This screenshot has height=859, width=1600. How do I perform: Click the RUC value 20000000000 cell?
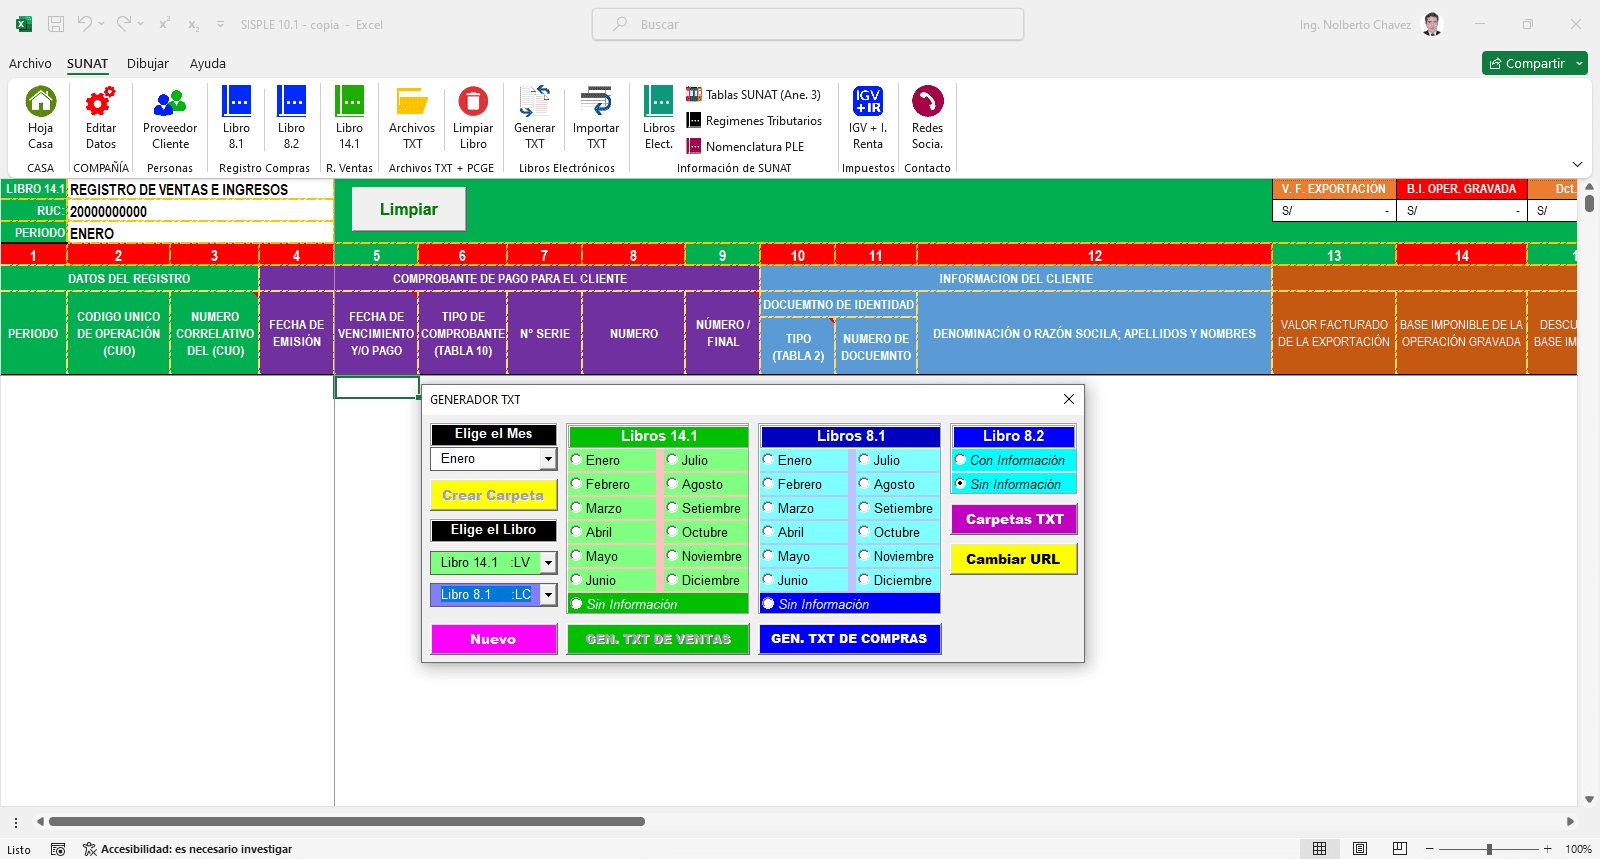tap(200, 211)
